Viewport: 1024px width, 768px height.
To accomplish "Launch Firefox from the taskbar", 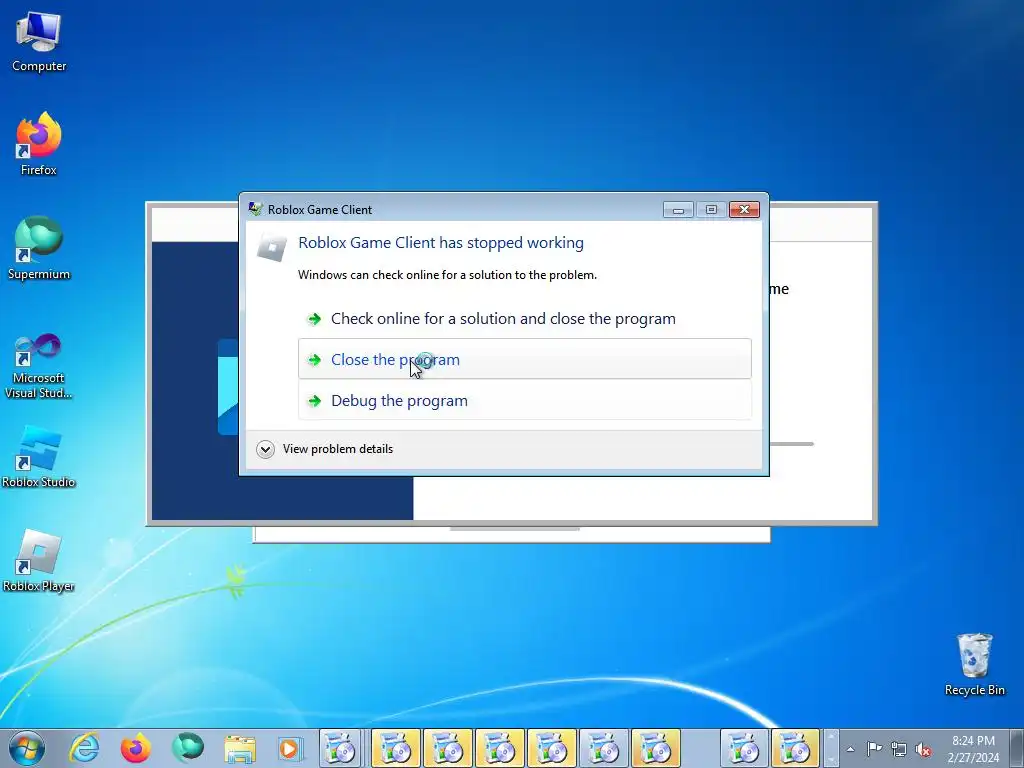I will coord(136,748).
